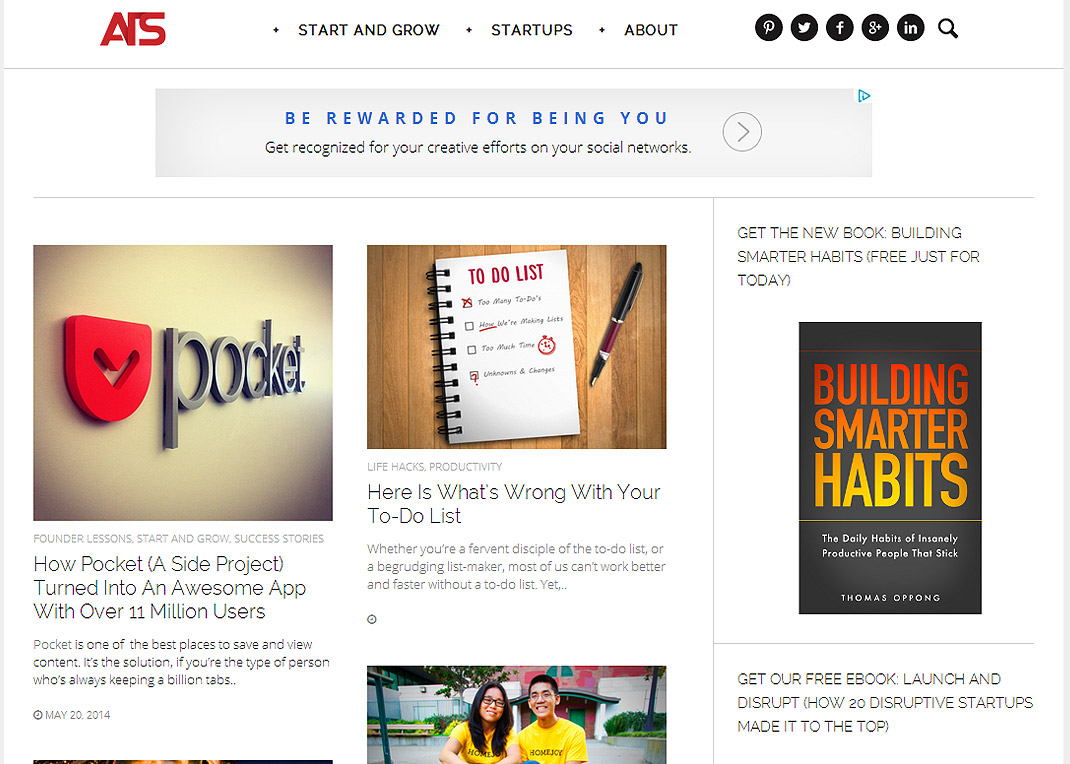This screenshot has width=1070, height=764.
Task: Select the Founder Lessons category link
Action: pyautogui.click(x=82, y=539)
